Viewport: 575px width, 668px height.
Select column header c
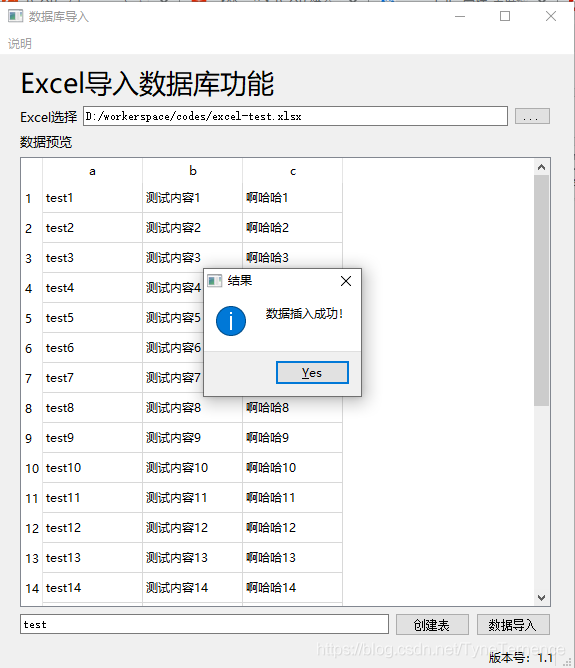pyautogui.click(x=293, y=171)
